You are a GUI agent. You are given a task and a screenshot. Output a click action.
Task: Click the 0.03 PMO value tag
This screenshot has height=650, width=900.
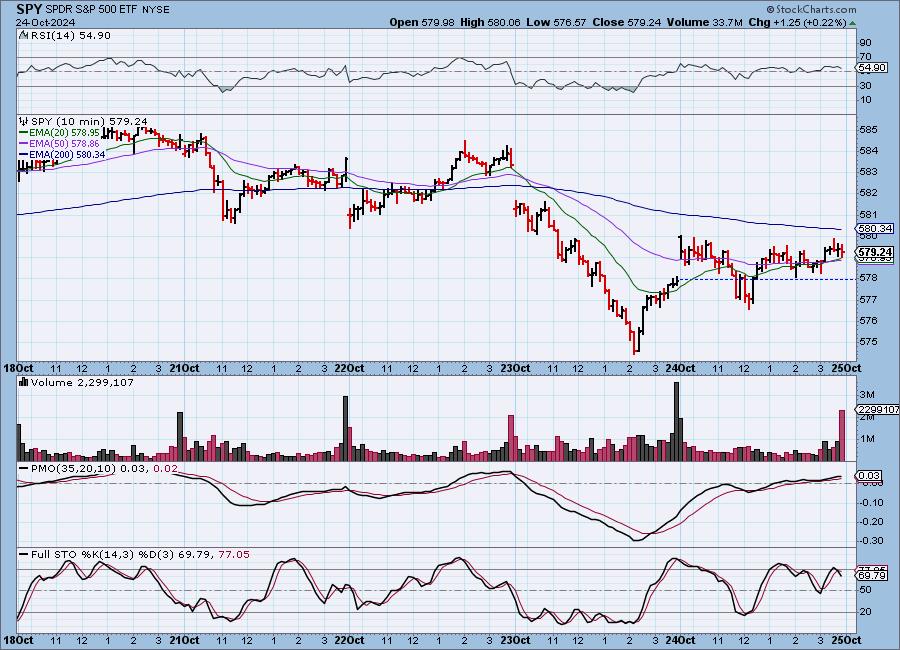pyautogui.click(x=869, y=475)
